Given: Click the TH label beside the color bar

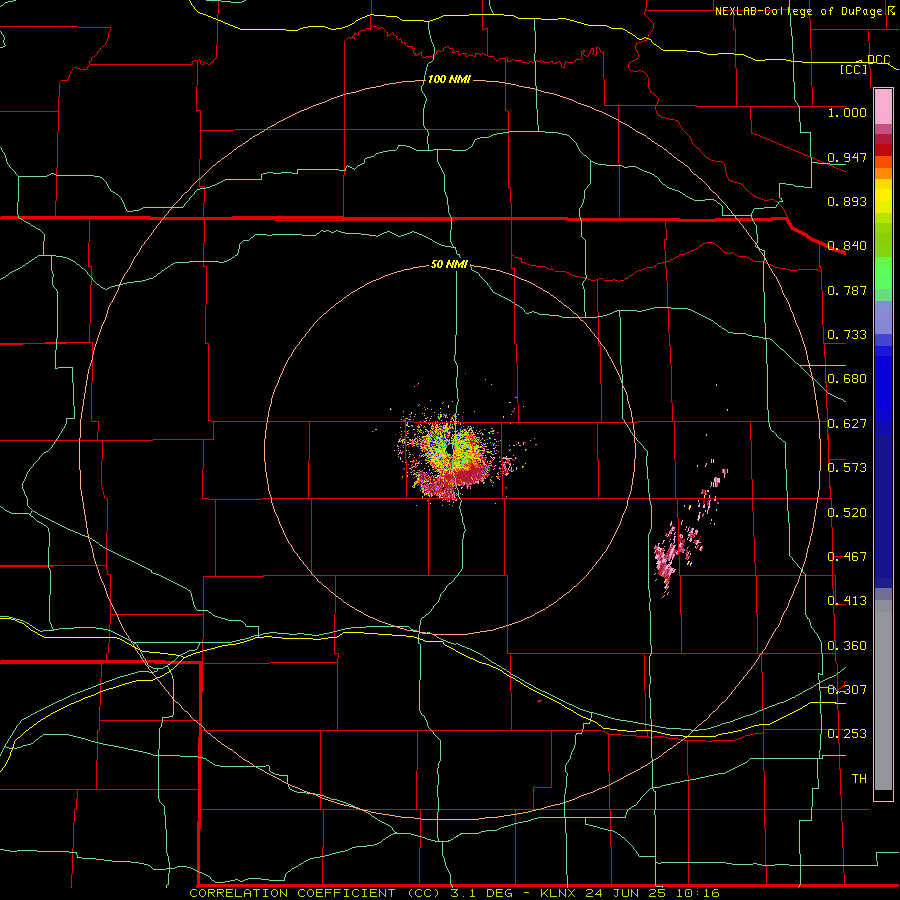Looking at the screenshot, I should pyautogui.click(x=859, y=779).
